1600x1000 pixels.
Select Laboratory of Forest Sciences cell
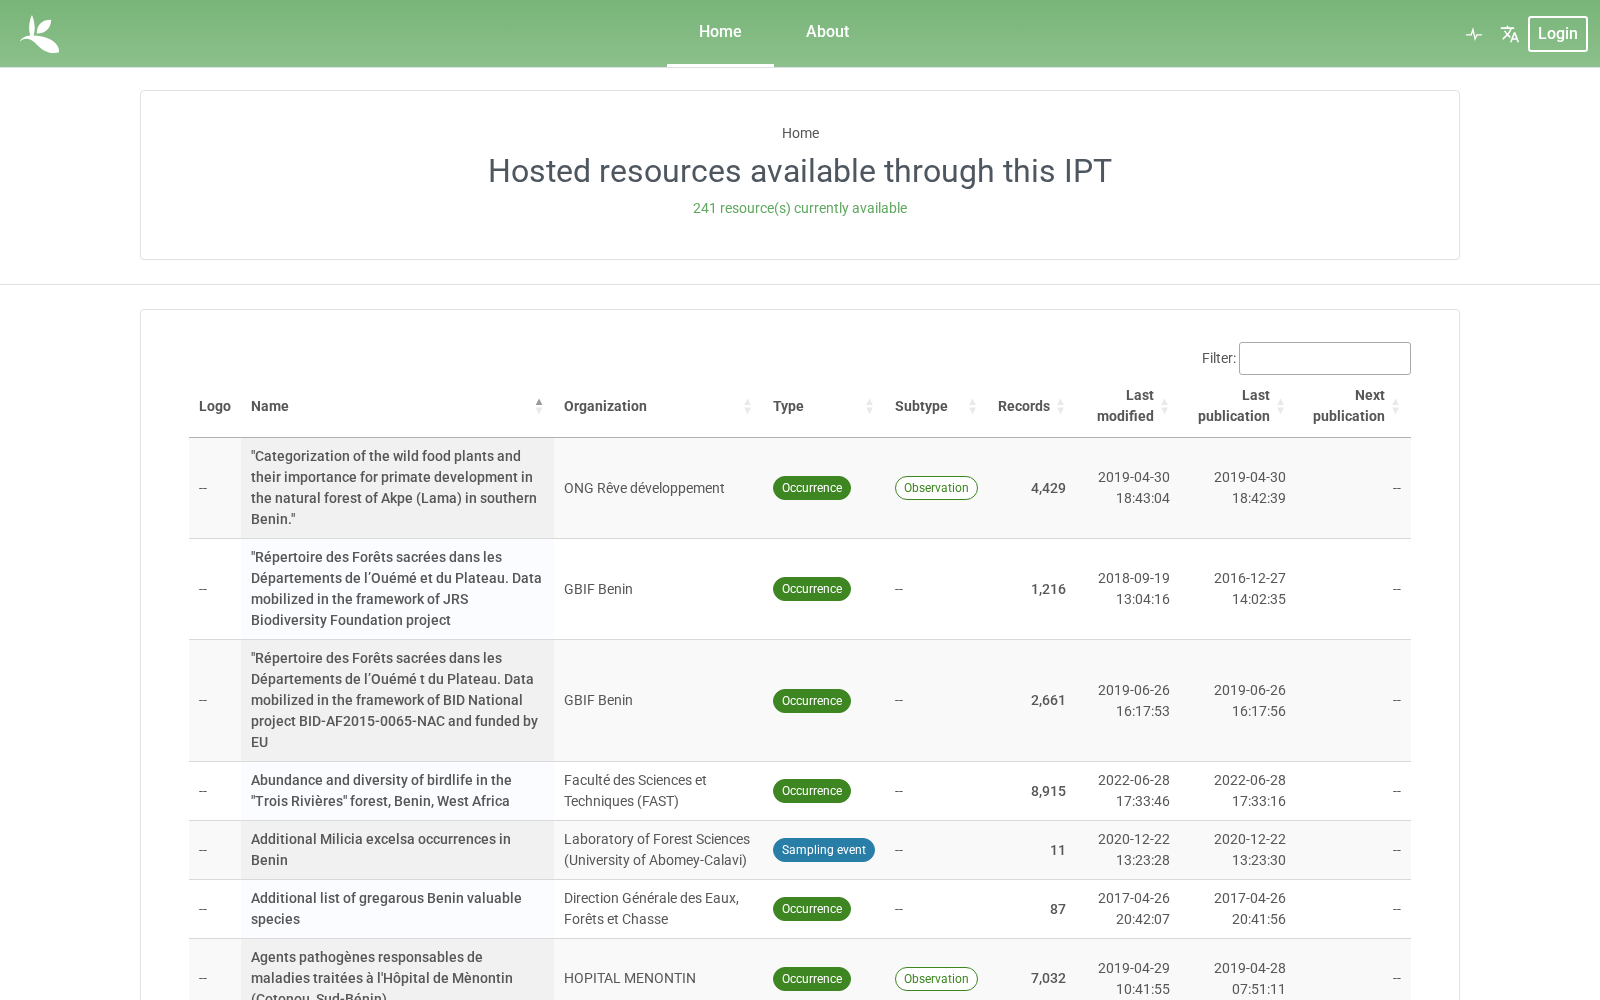point(657,850)
